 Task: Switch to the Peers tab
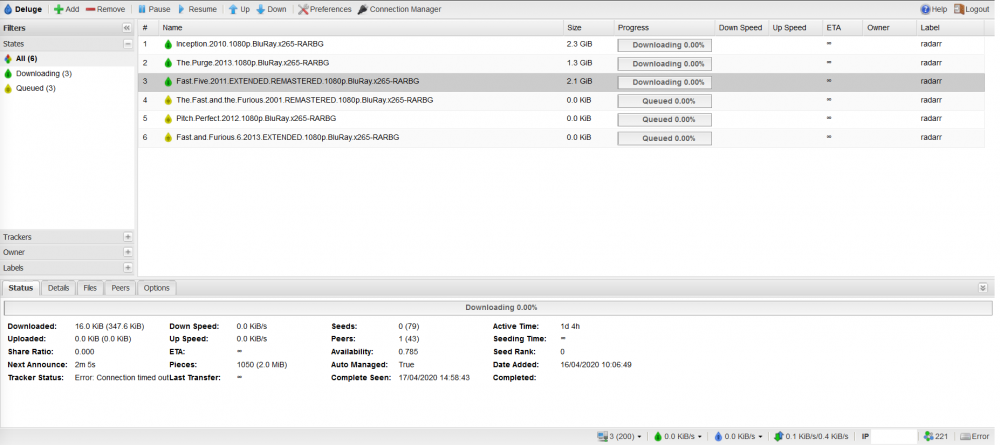[120, 288]
